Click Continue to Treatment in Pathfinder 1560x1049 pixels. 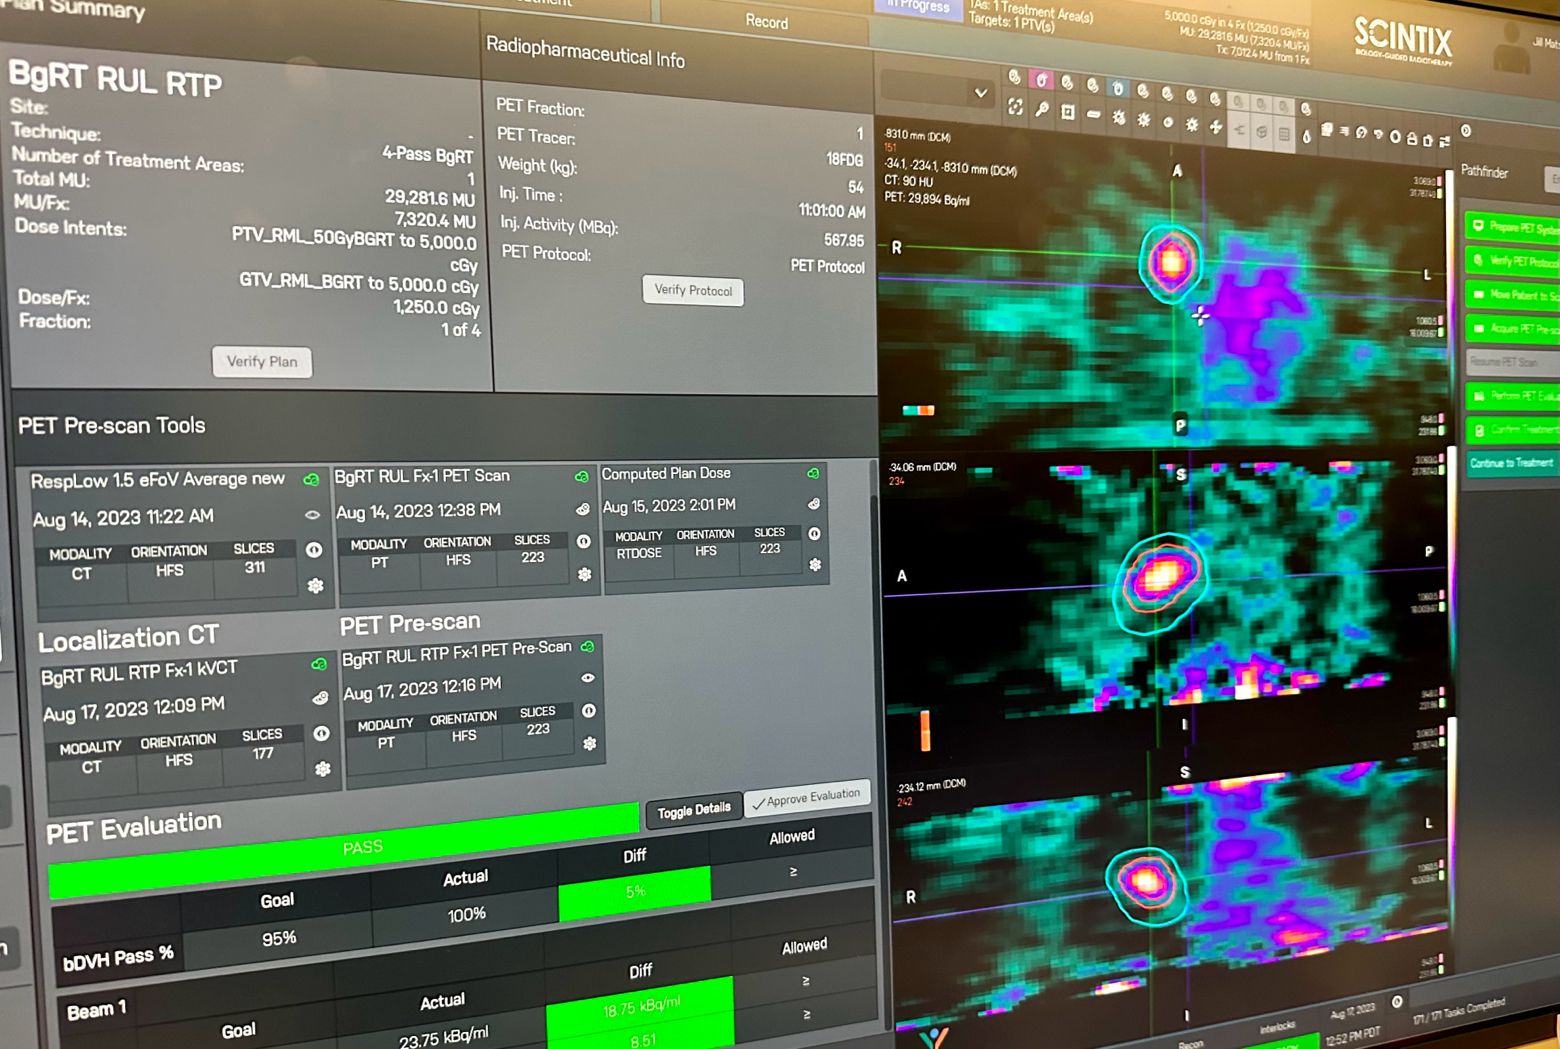(x=1510, y=463)
